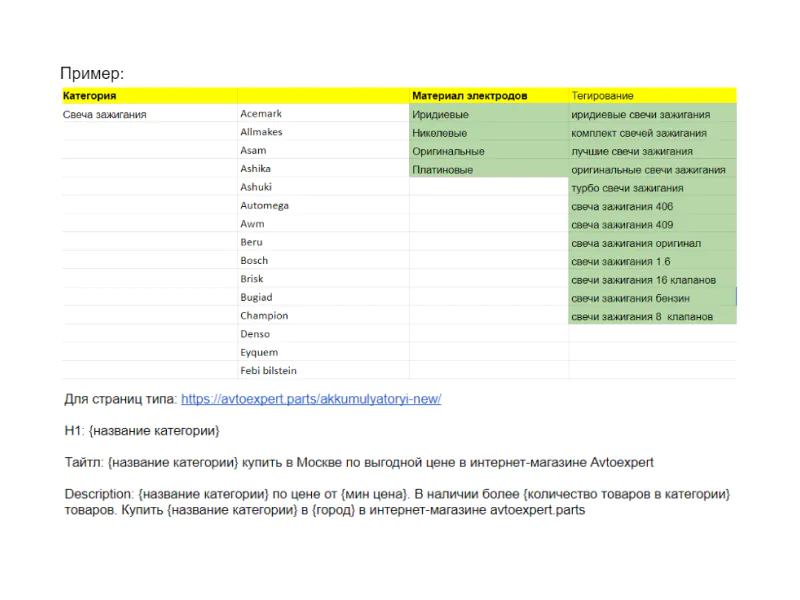The height and width of the screenshot is (600, 800).
Task: Select the свечи зажигания бензин tag cell
Action: (653, 298)
